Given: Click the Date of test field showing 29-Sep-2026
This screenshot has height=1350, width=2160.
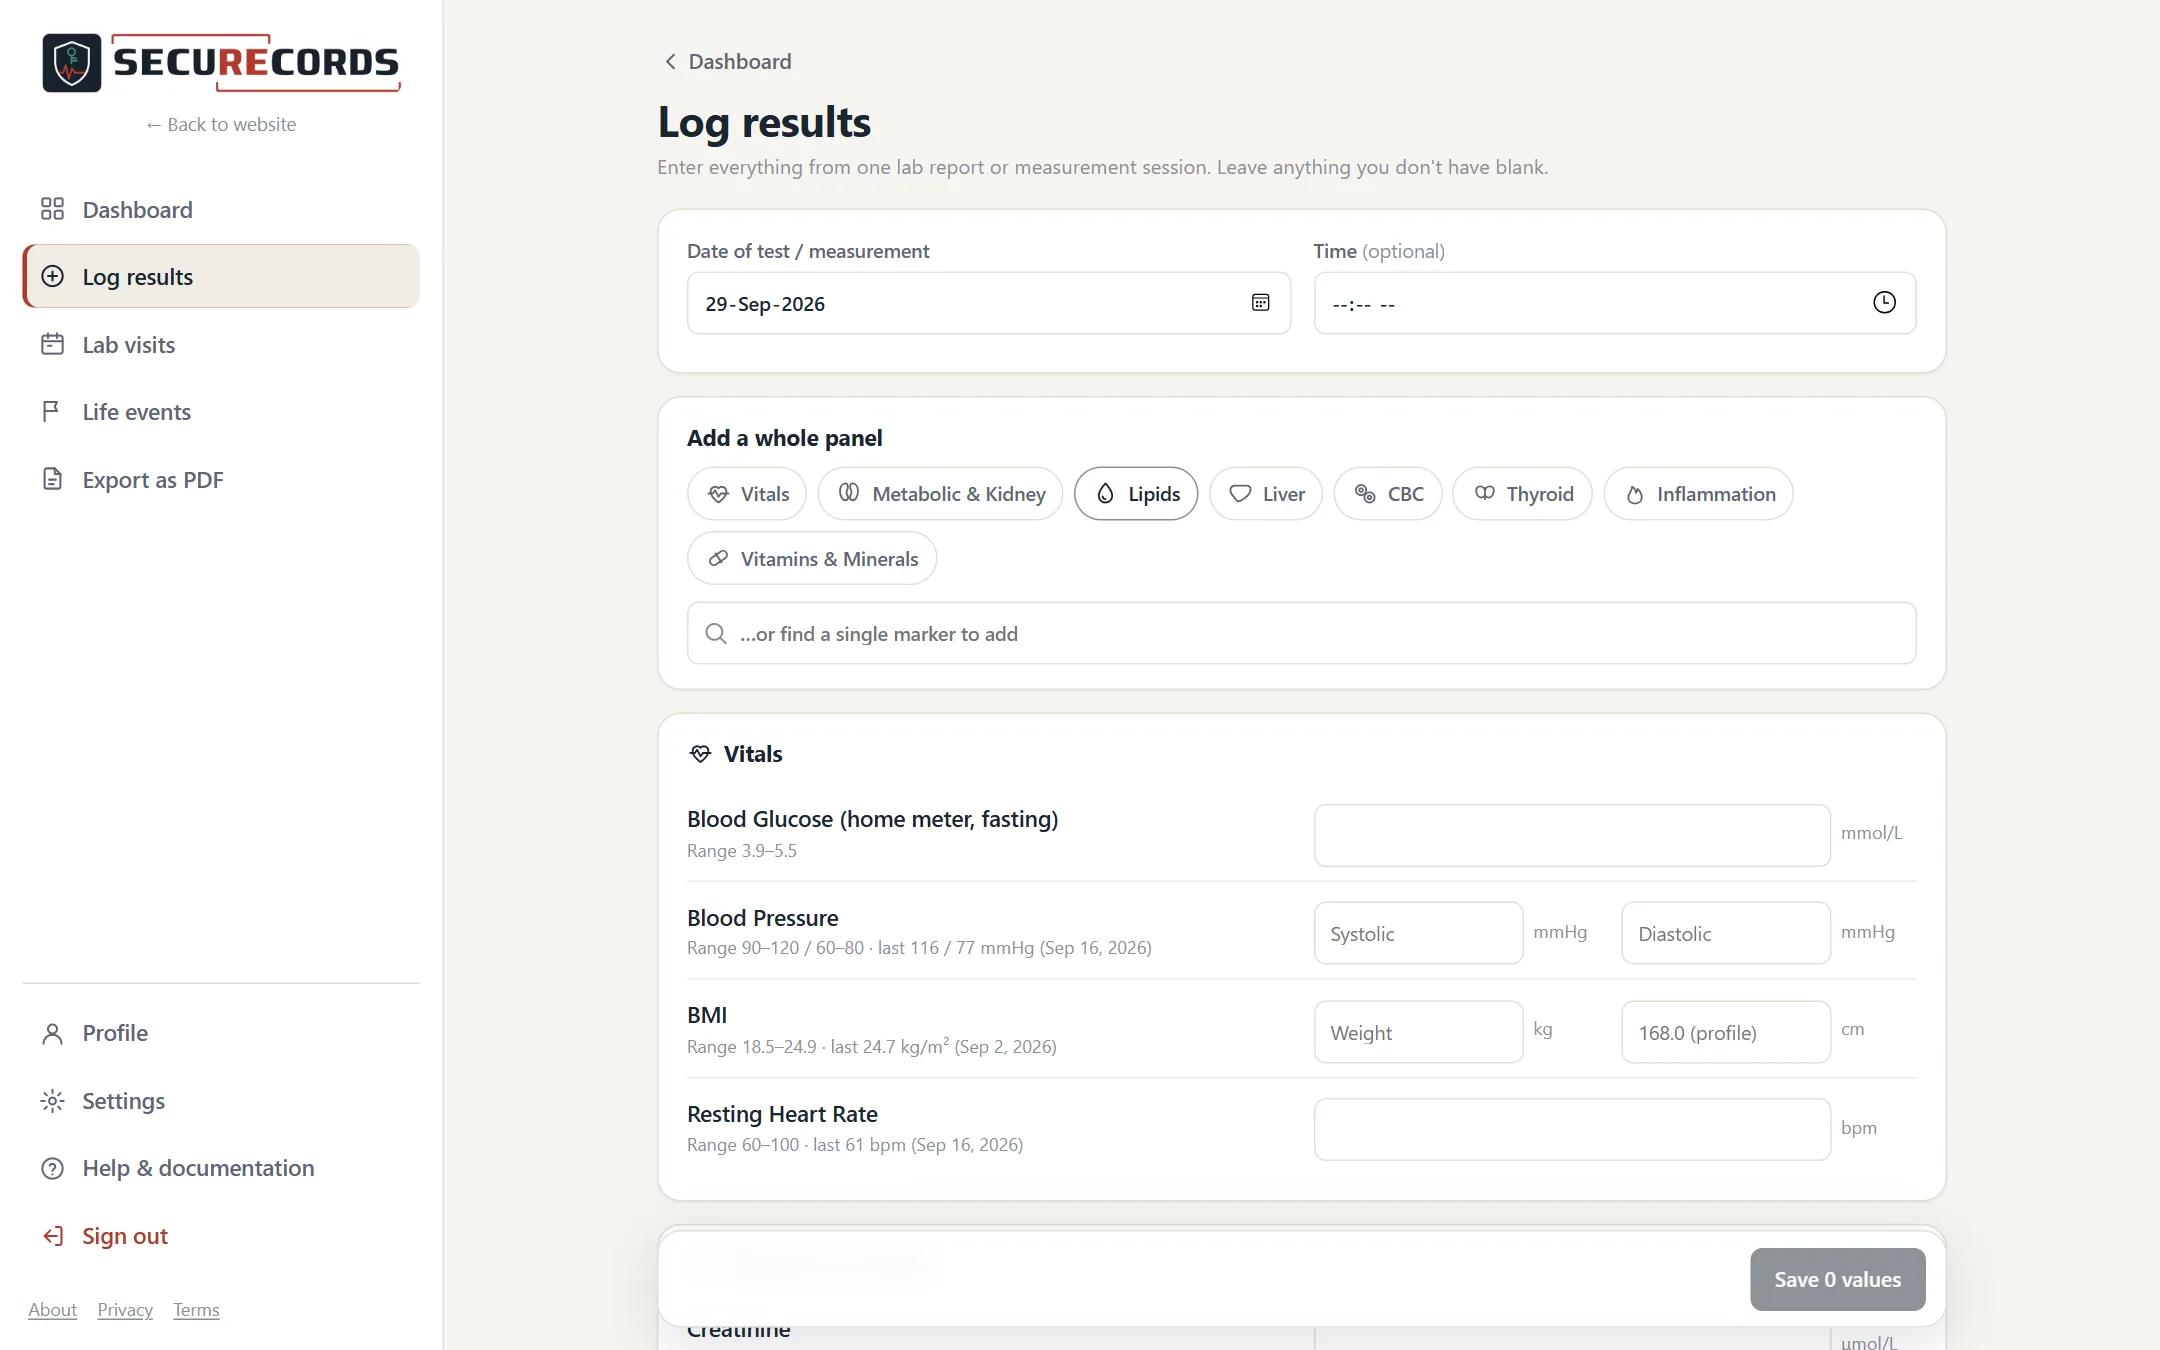Looking at the screenshot, I should [988, 303].
